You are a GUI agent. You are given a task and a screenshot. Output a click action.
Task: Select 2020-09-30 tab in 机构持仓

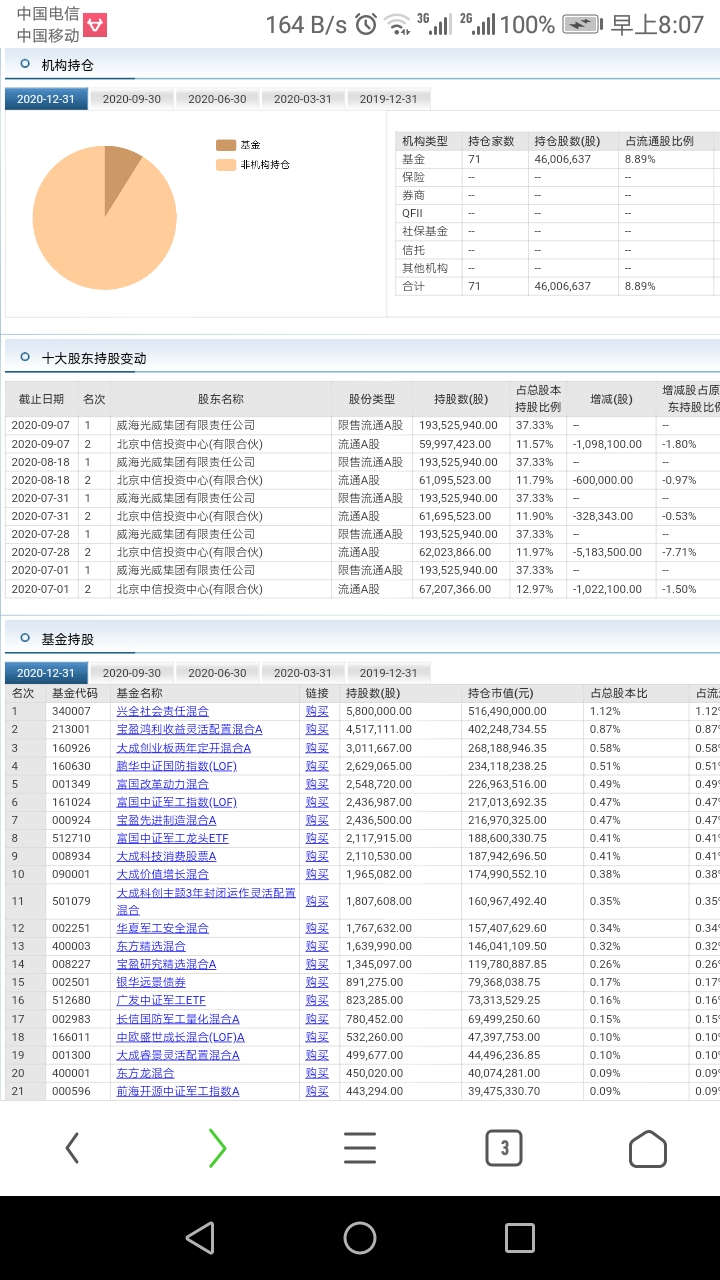tap(131, 99)
